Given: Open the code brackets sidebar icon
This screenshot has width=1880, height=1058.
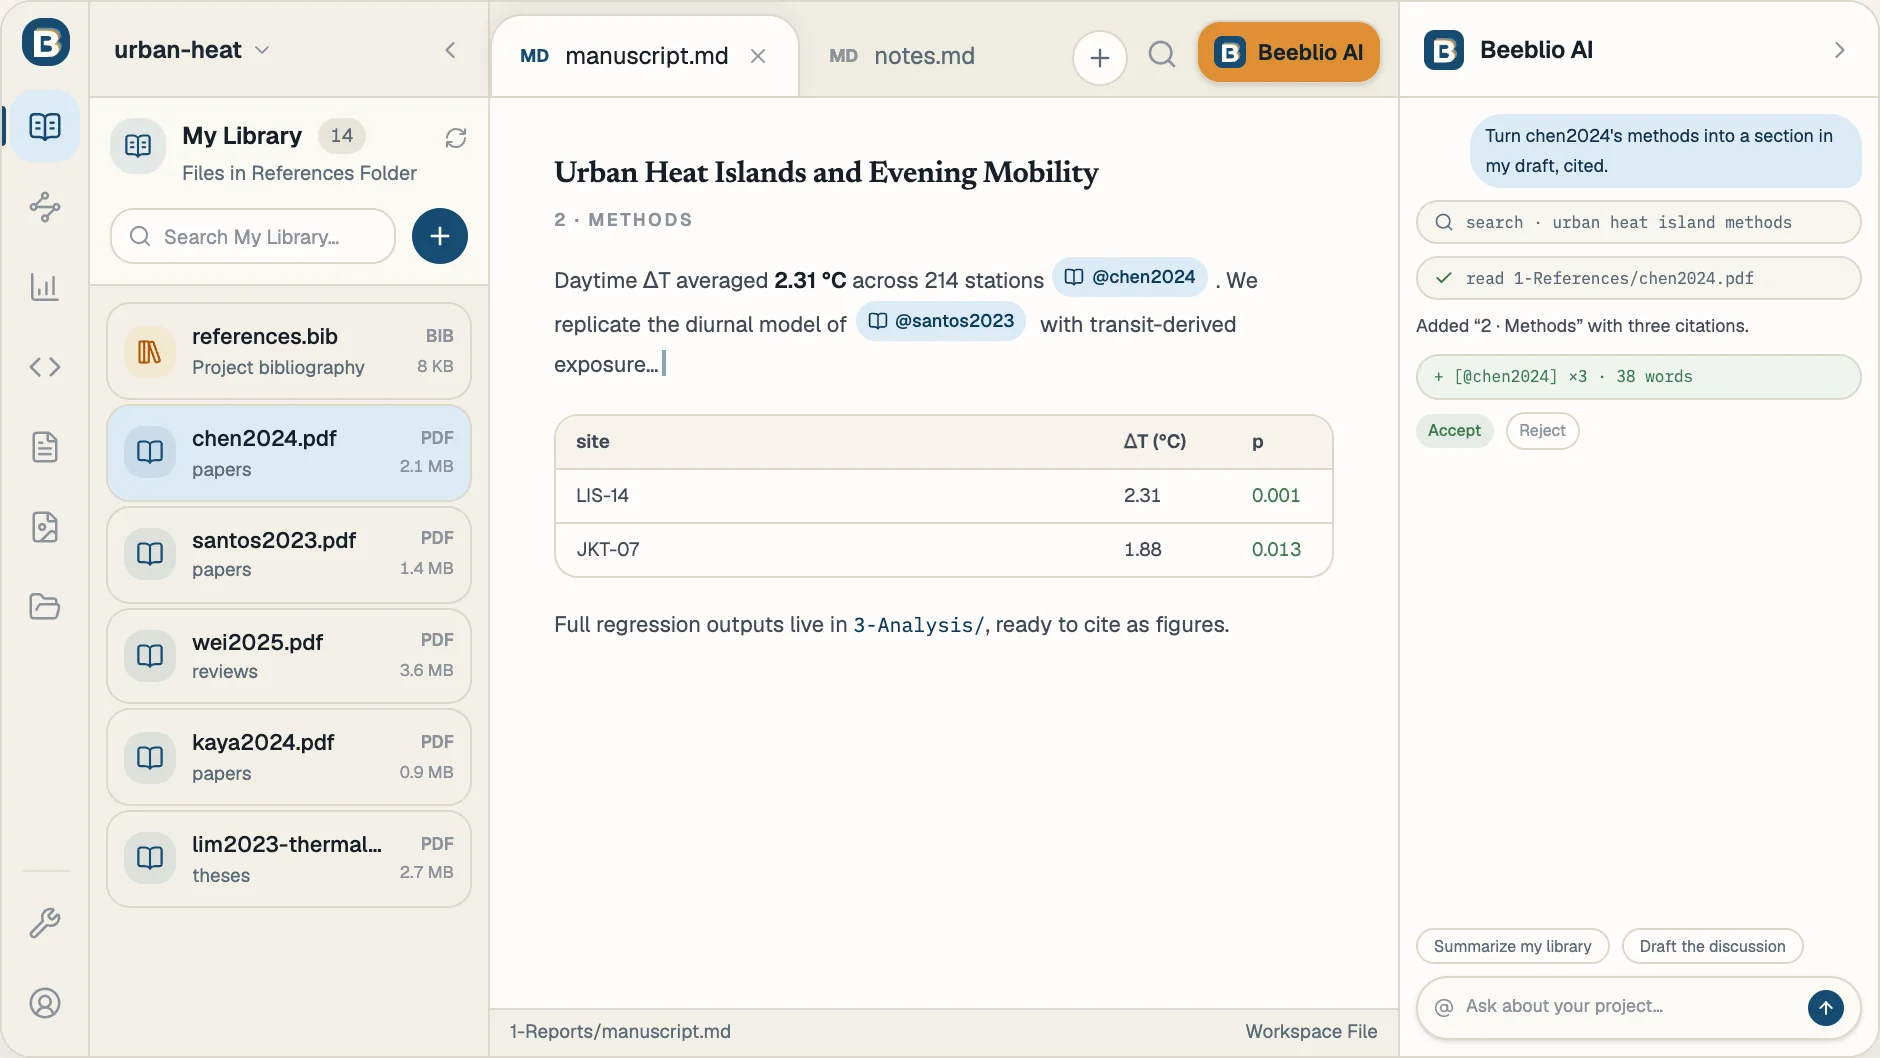Looking at the screenshot, I should pos(45,367).
